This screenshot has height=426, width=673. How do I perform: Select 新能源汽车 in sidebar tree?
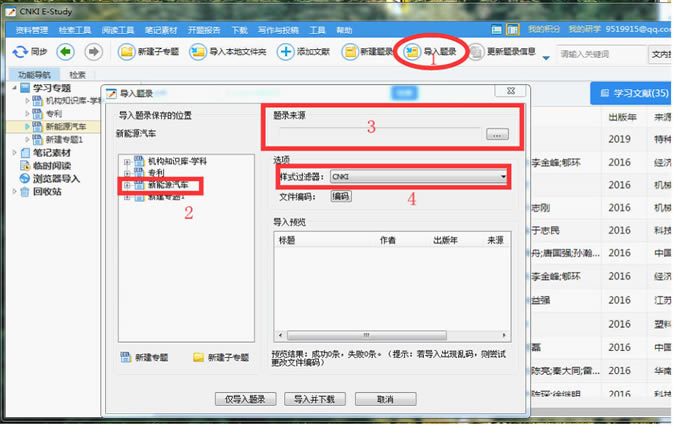pos(66,127)
